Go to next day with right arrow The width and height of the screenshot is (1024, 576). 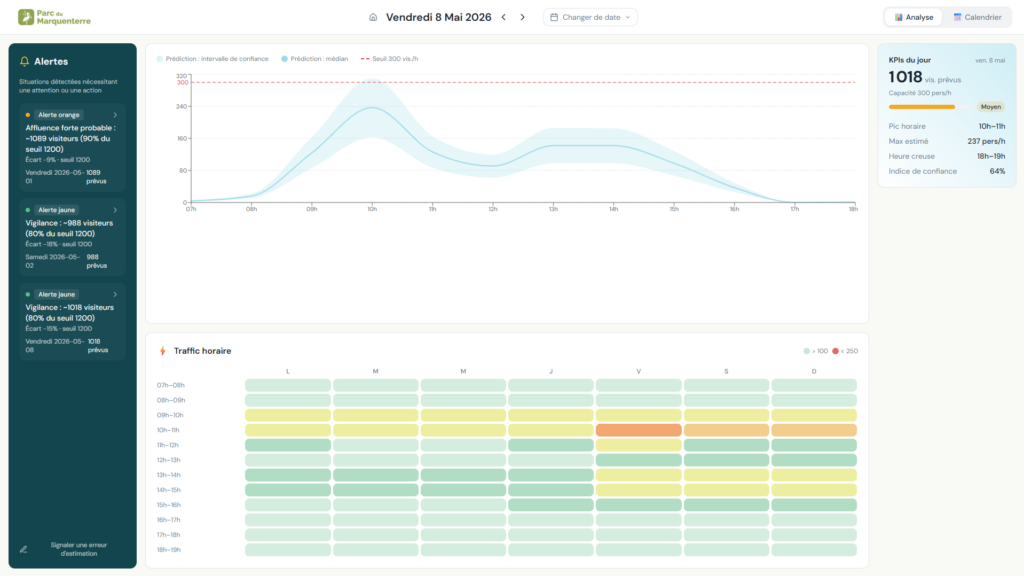click(522, 17)
